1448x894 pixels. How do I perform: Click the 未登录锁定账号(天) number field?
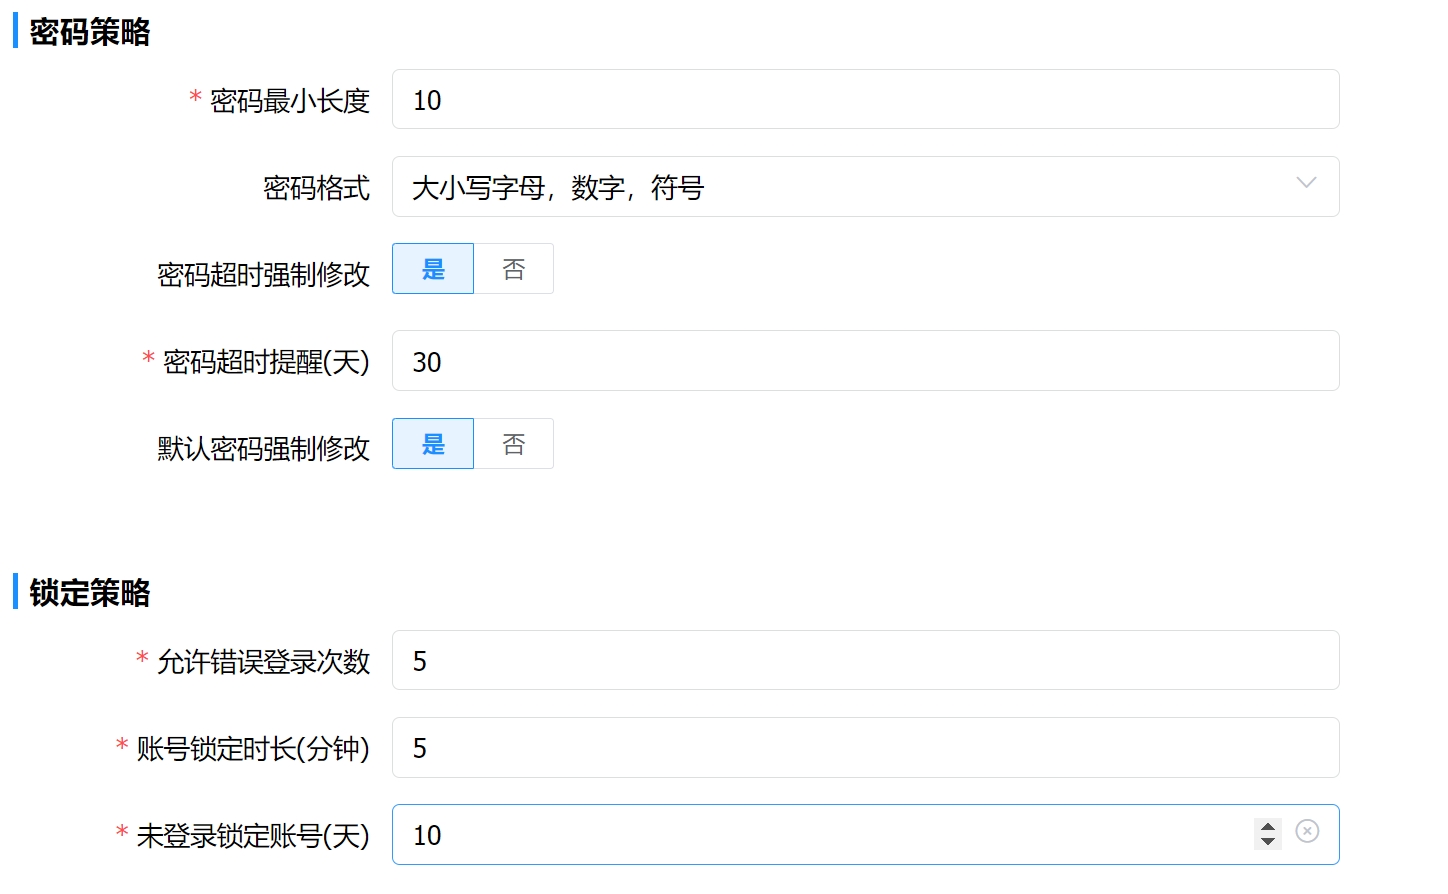pyautogui.click(x=820, y=835)
